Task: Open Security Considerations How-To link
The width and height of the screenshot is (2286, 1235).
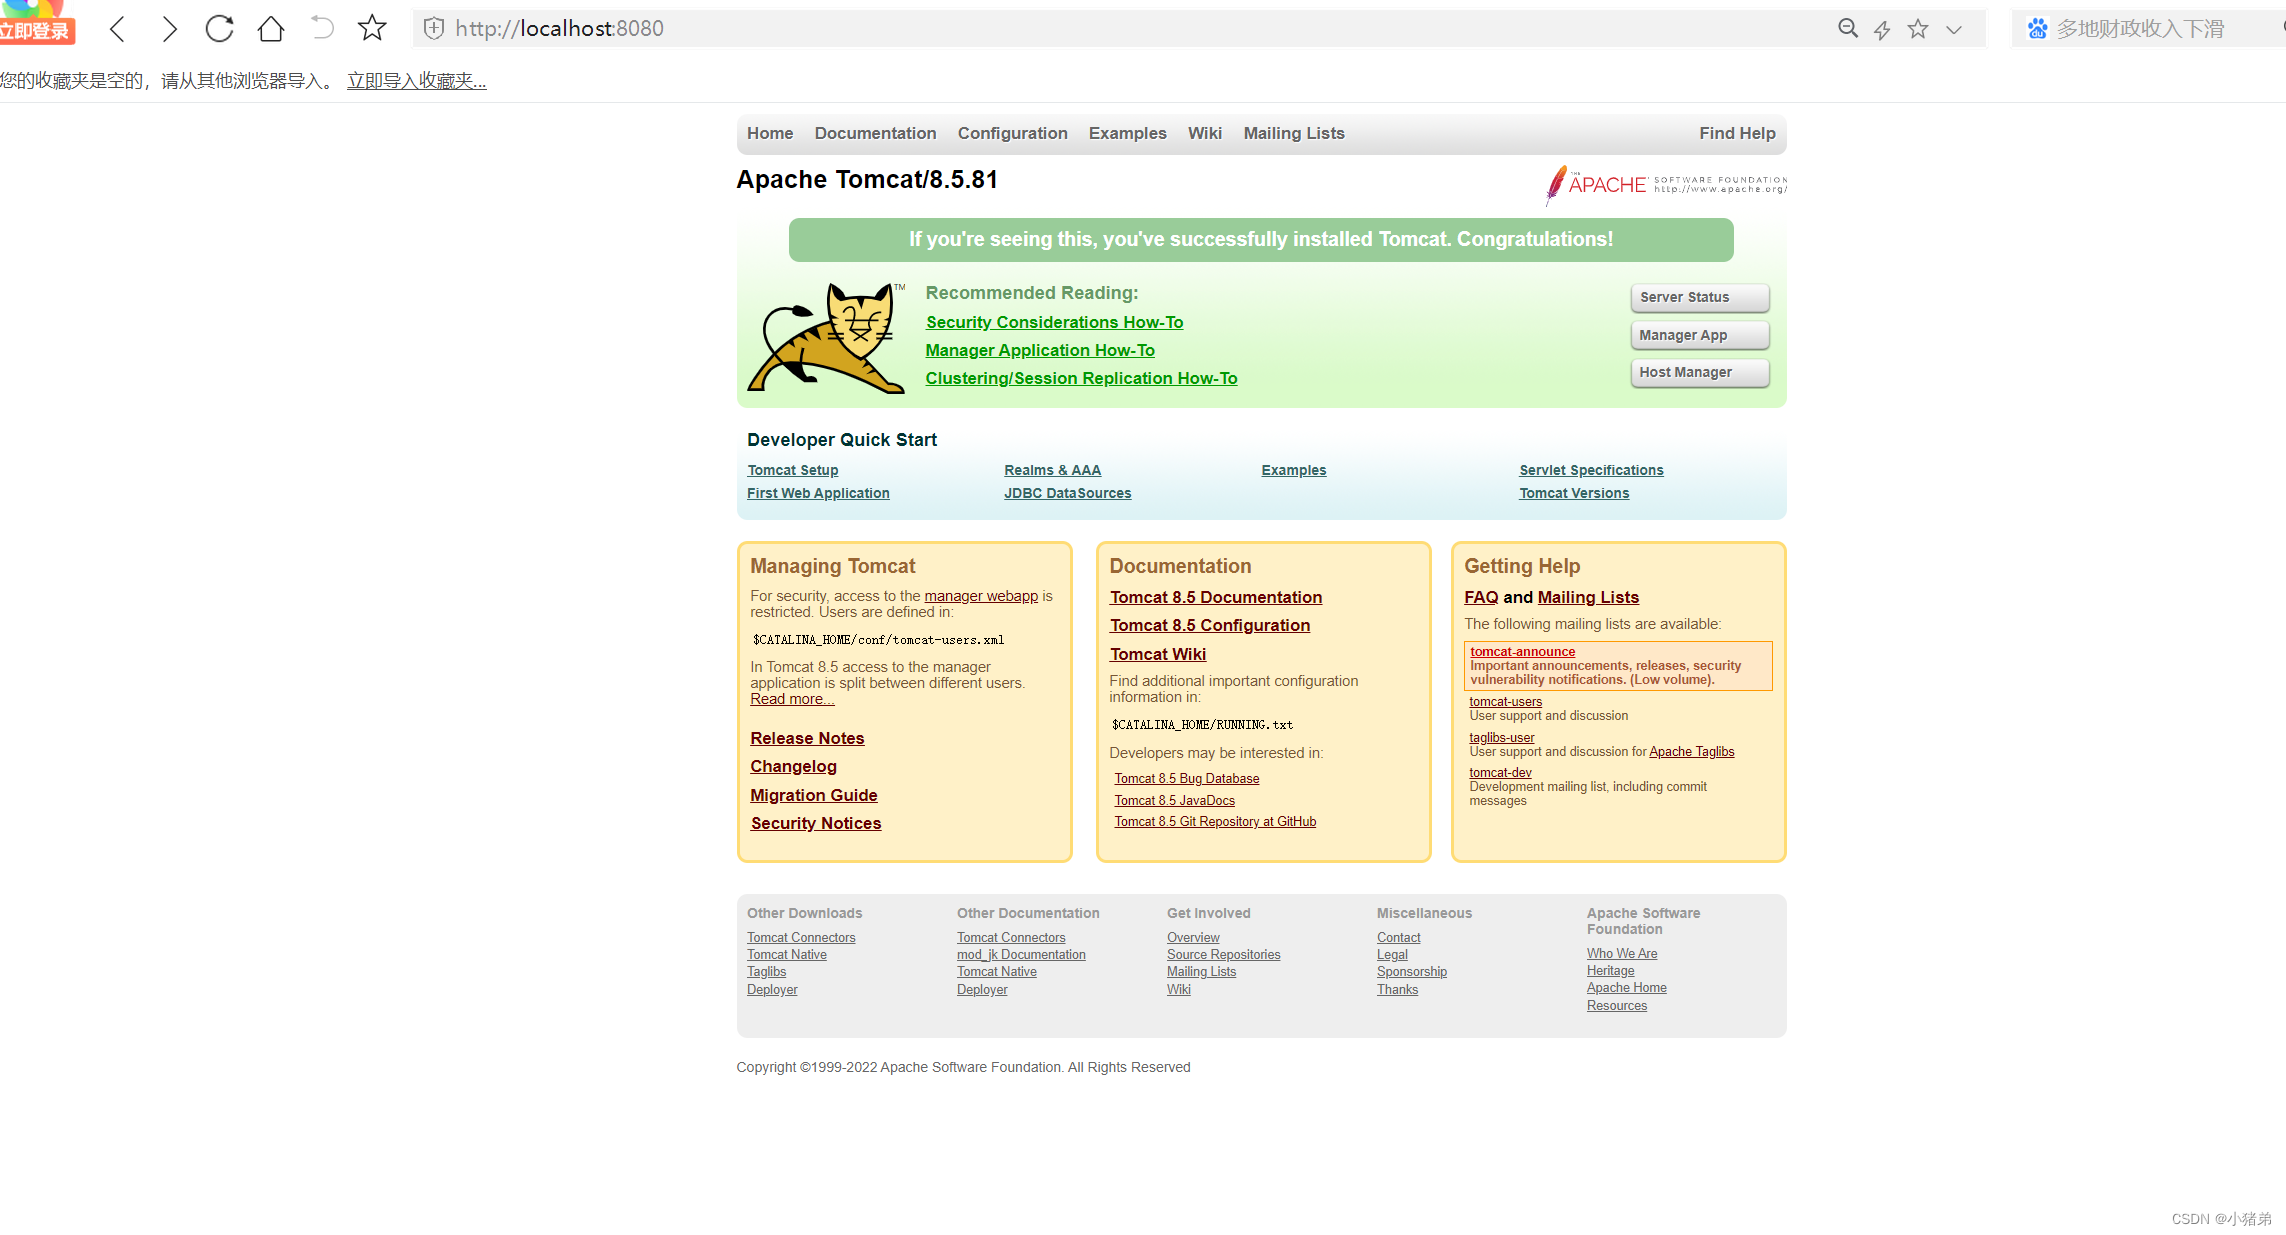Action: [1054, 322]
